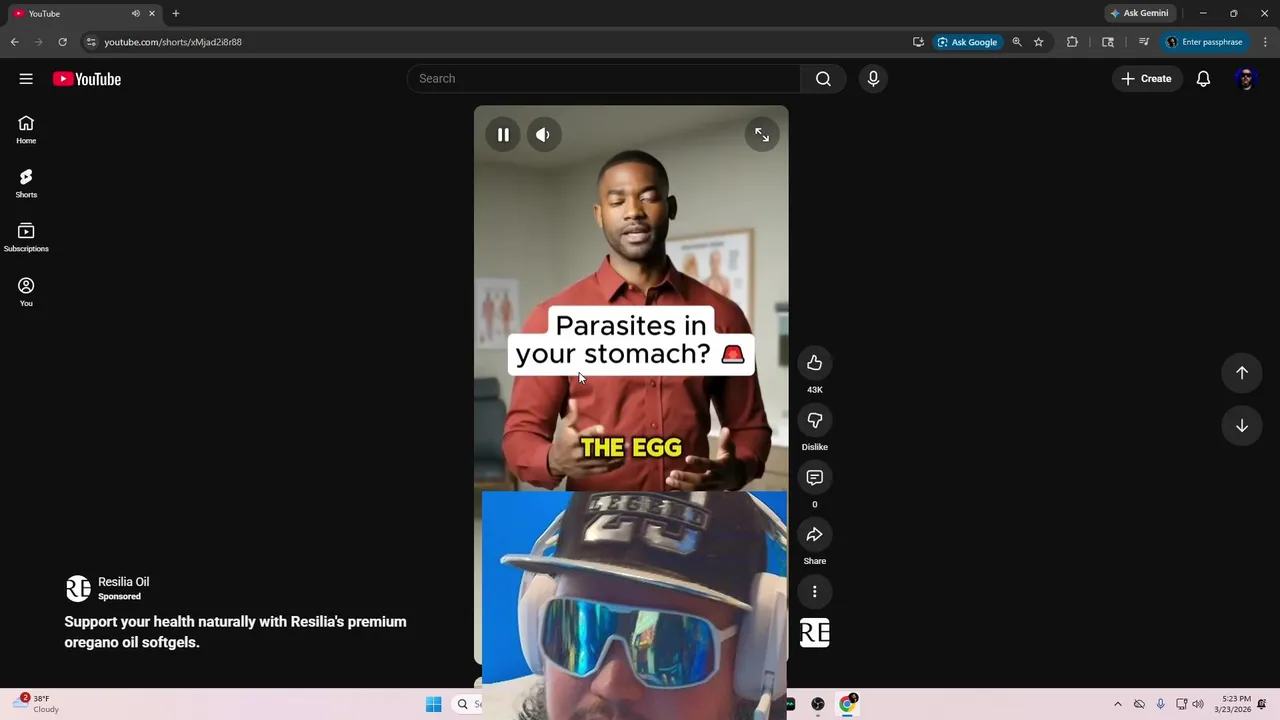Pause the playing Short

pyautogui.click(x=503, y=135)
